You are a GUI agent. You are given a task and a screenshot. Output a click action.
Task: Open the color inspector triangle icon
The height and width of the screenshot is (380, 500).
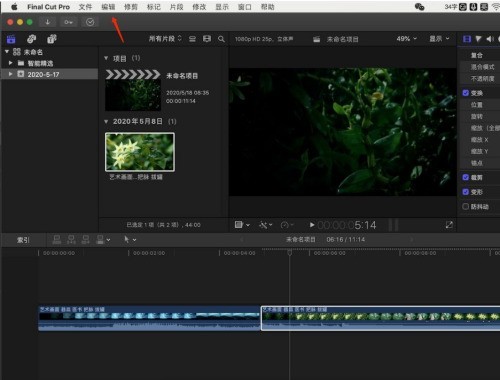click(x=478, y=39)
